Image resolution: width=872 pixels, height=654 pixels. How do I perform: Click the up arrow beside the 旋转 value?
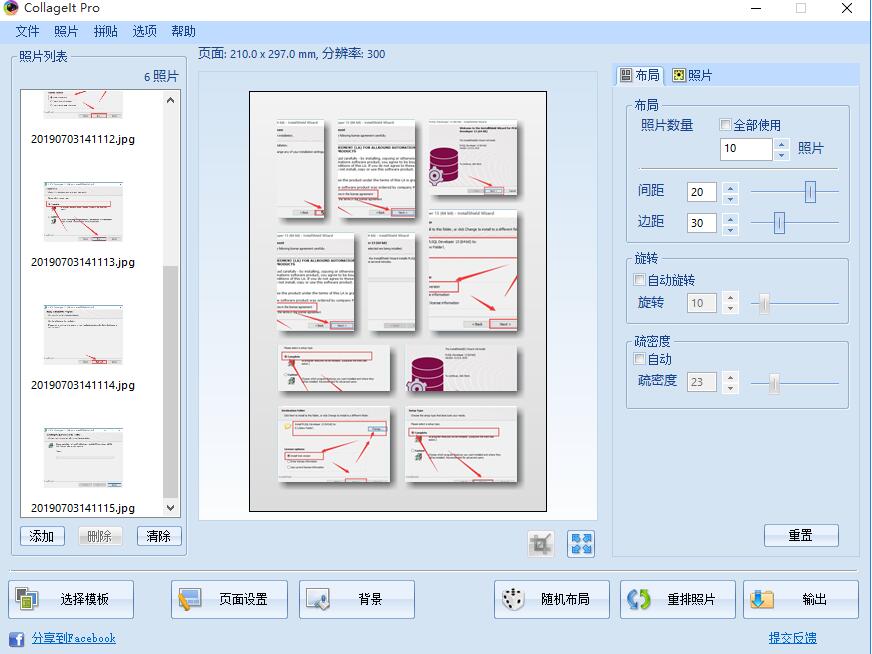730,297
